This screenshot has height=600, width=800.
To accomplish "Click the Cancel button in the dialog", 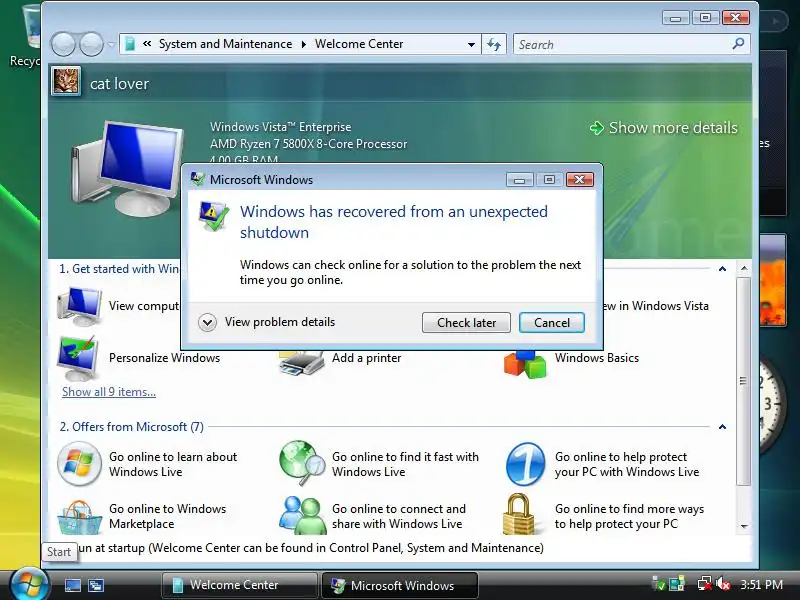I will coord(552,322).
